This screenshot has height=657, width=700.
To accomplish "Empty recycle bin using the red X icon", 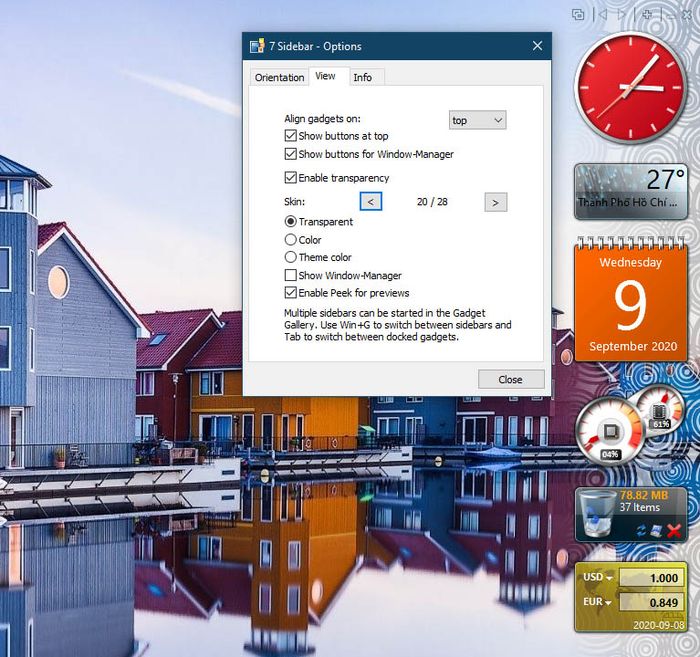I will click(674, 531).
